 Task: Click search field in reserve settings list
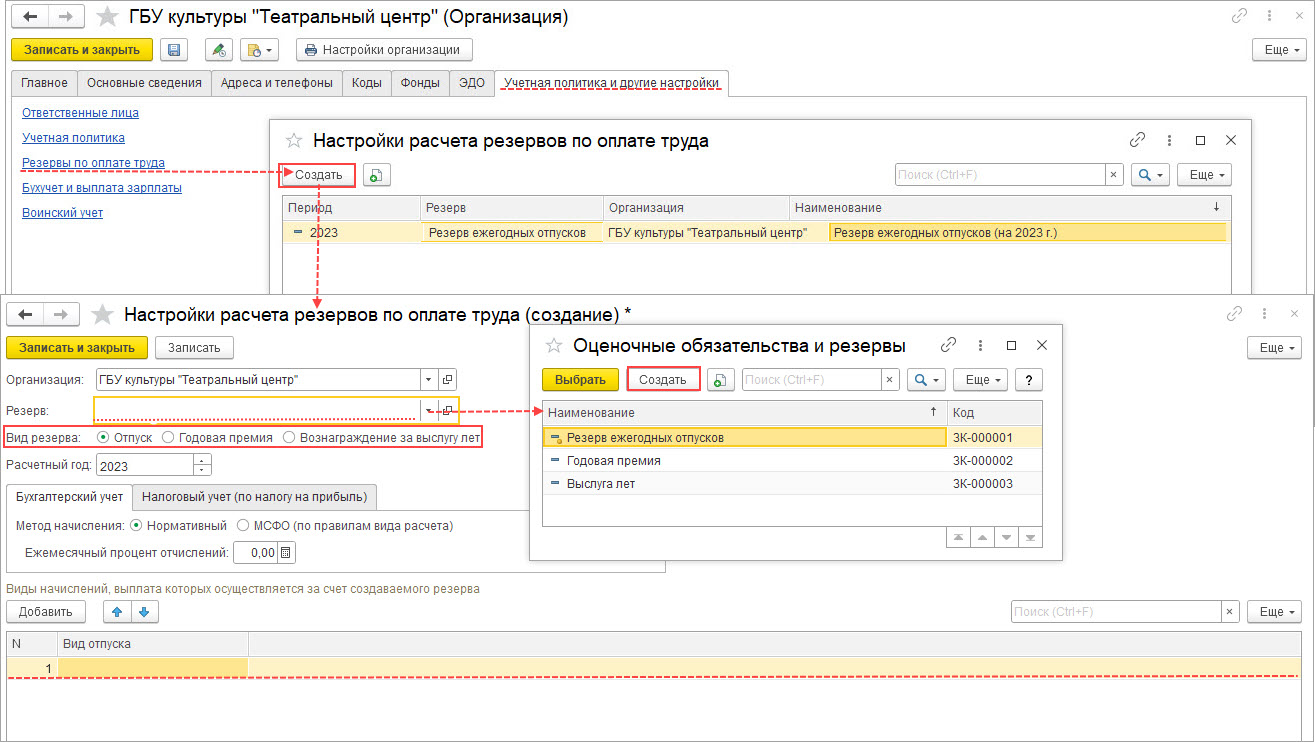(999, 175)
